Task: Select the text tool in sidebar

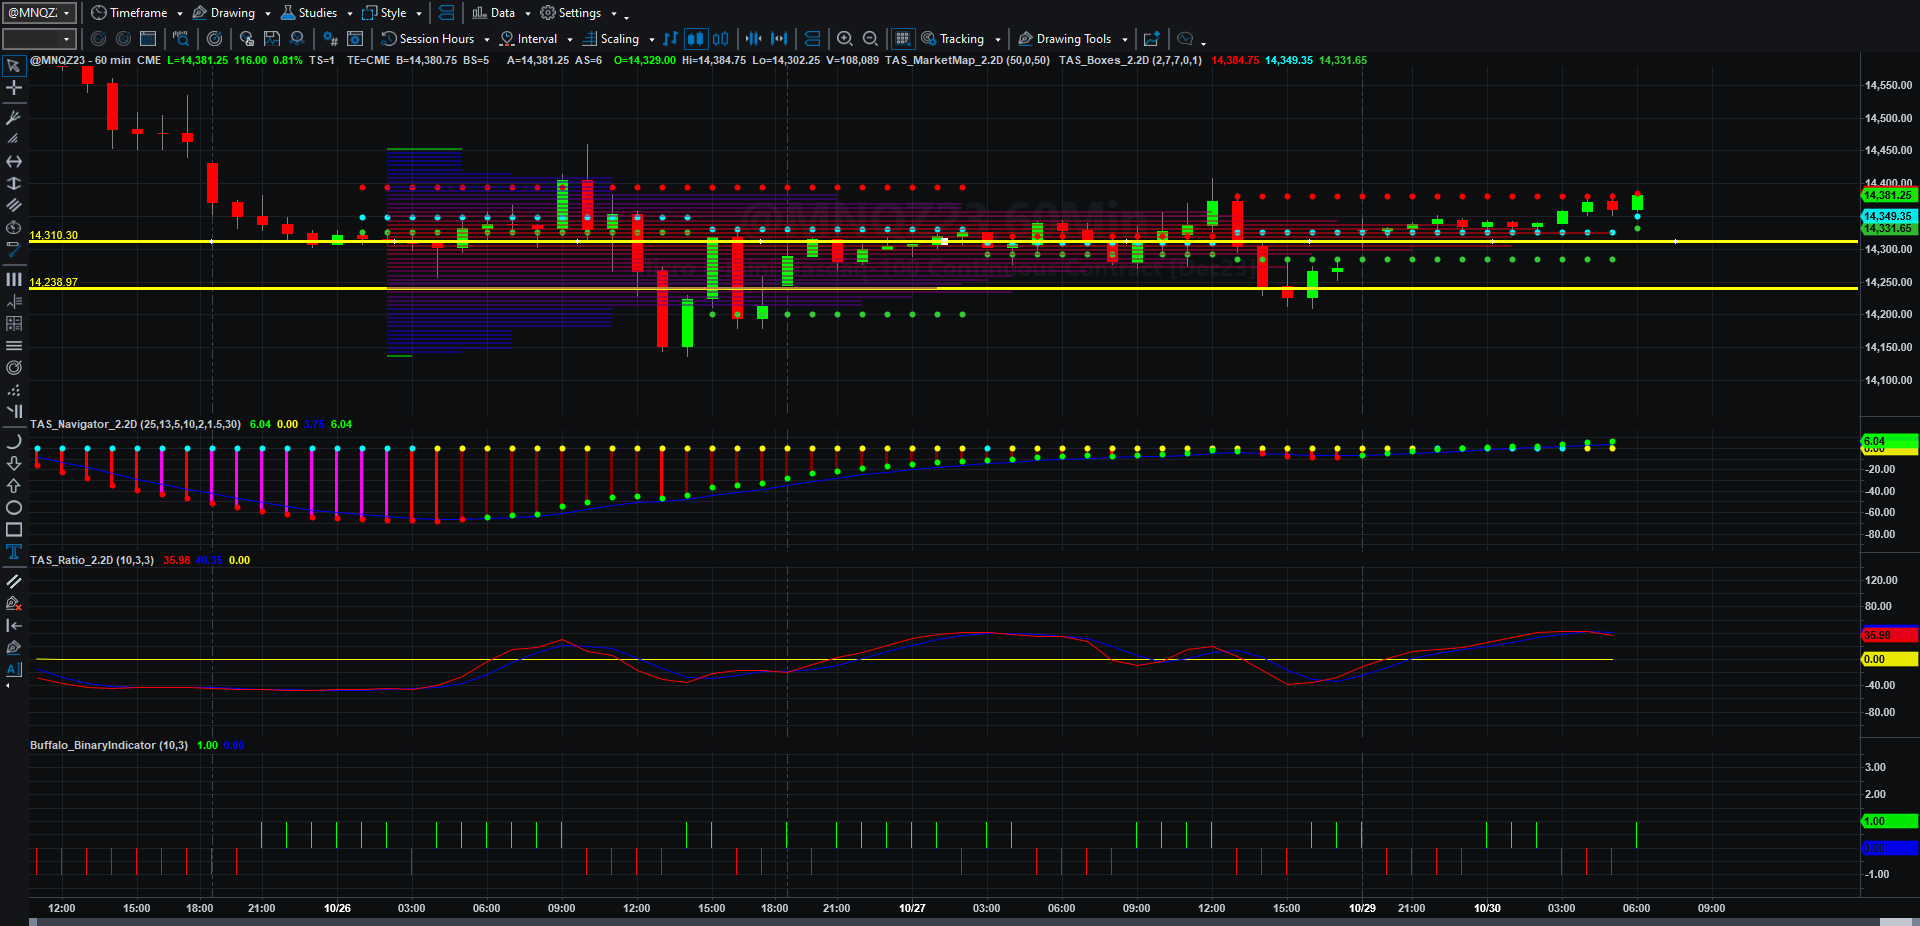Action: tap(14, 552)
